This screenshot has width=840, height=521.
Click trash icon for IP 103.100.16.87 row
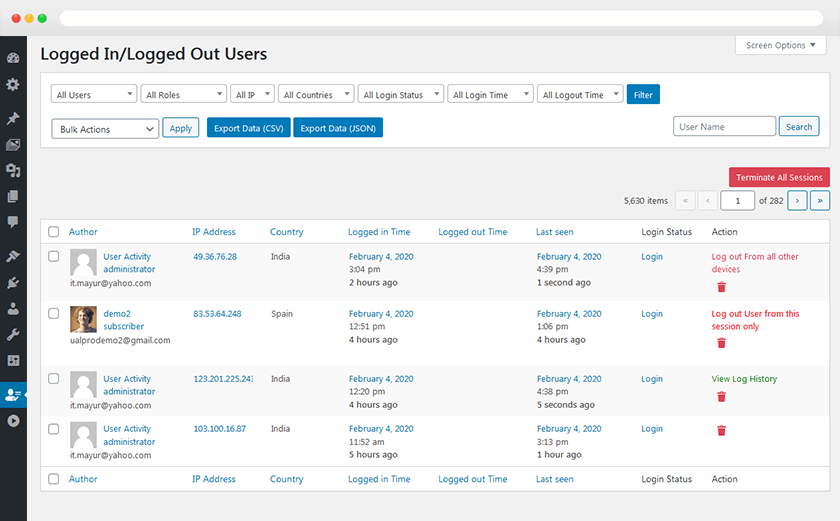point(721,431)
